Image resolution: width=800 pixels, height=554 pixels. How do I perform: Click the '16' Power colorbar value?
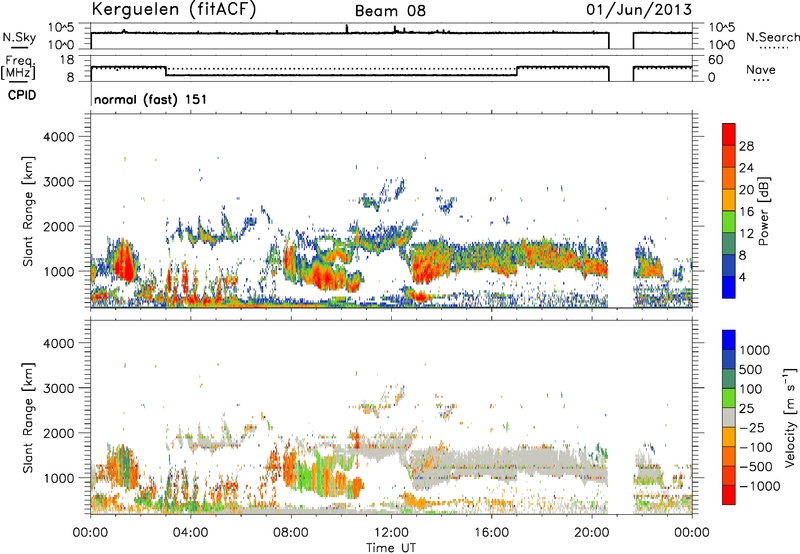point(746,212)
